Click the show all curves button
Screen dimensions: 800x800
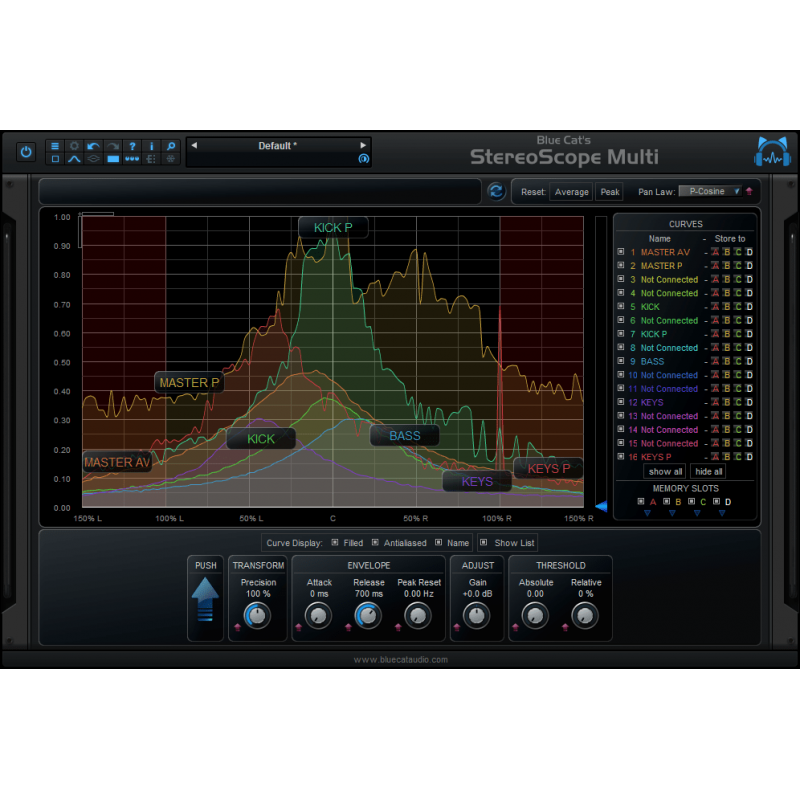(664, 471)
